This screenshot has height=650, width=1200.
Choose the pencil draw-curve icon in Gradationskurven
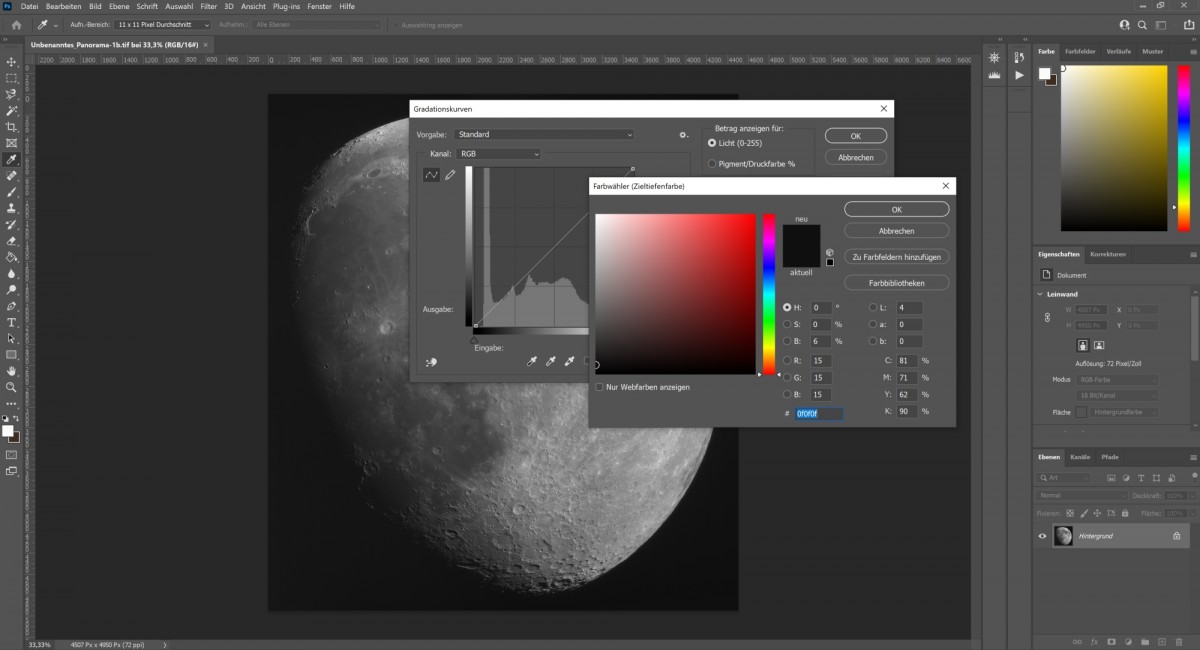[450, 175]
